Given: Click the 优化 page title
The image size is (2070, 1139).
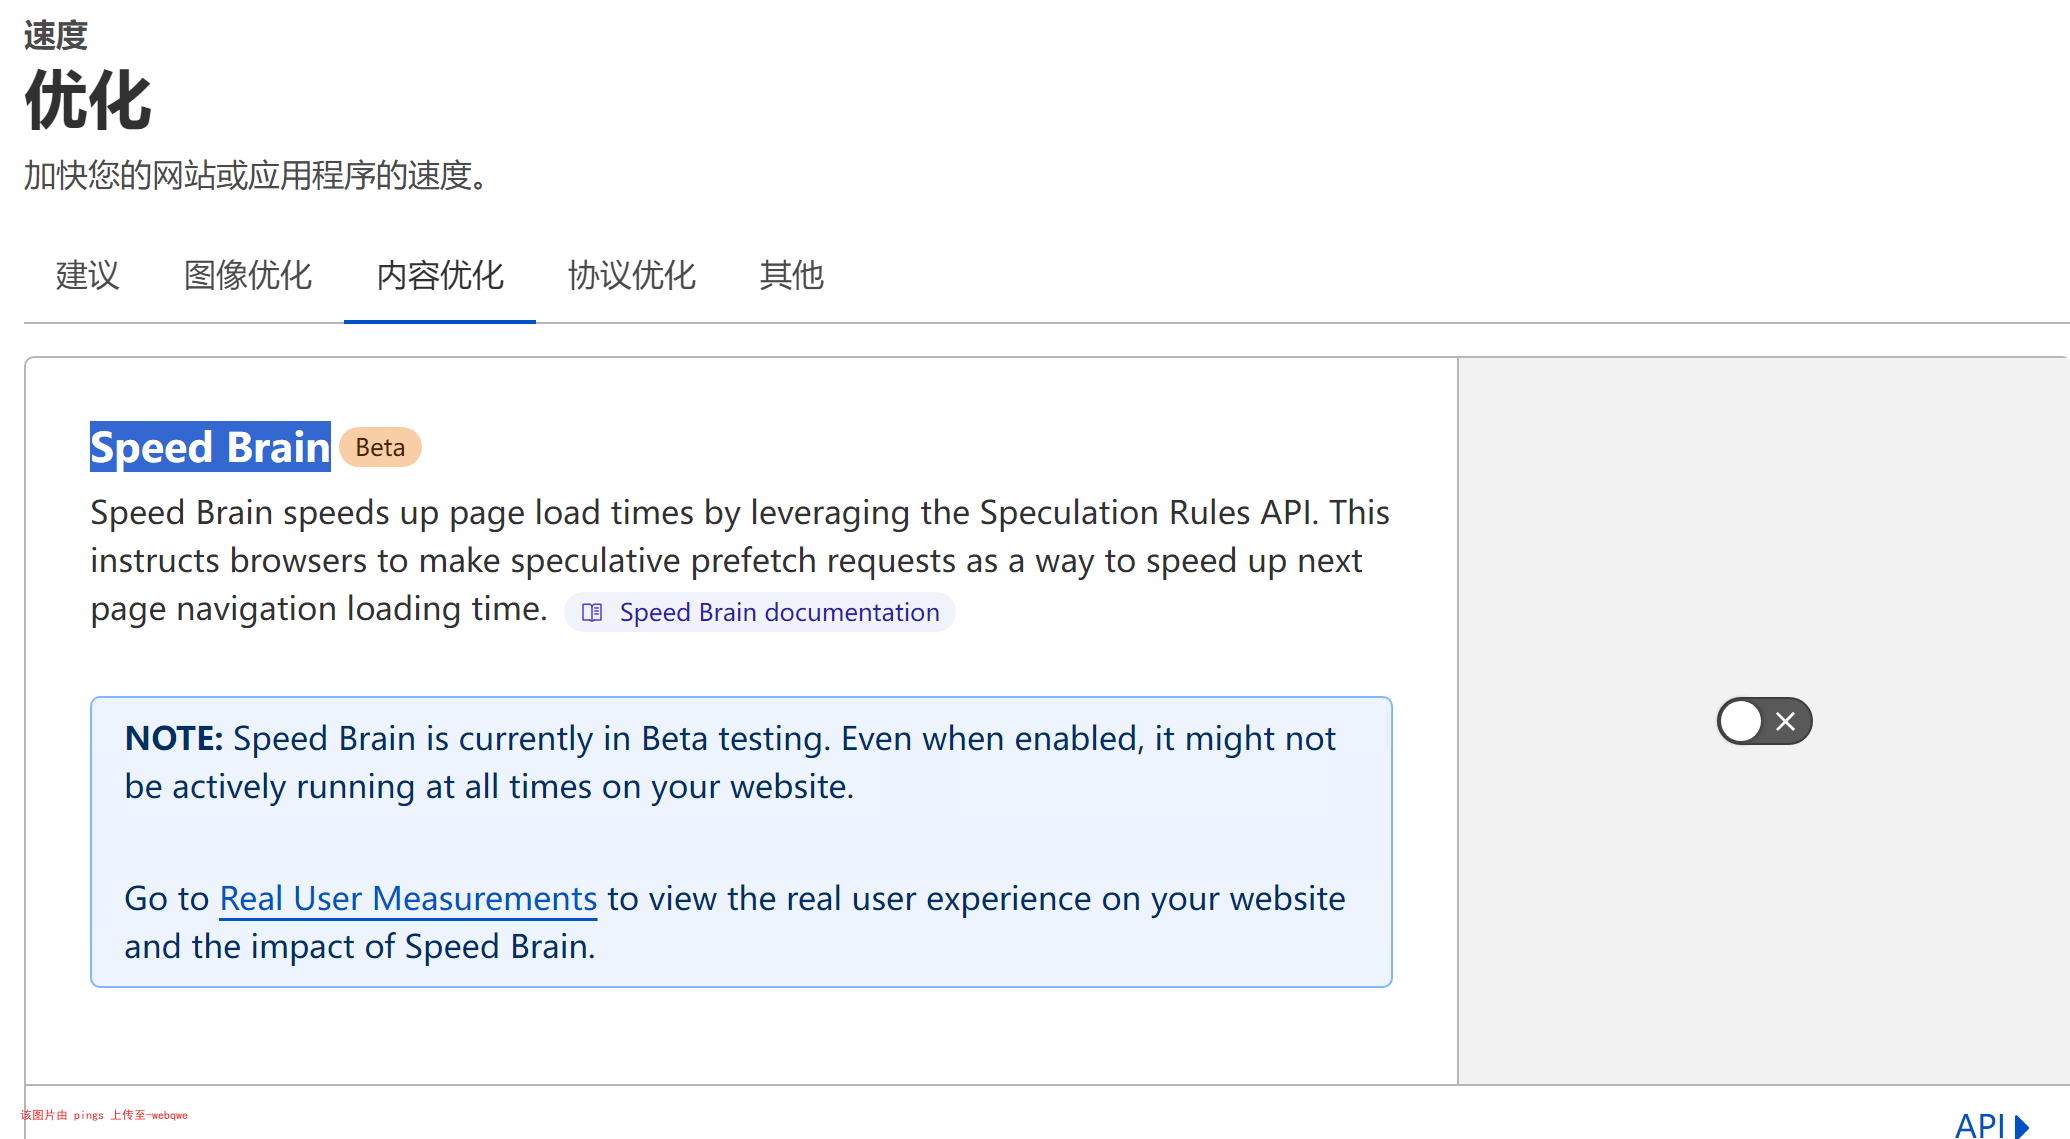Looking at the screenshot, I should [88, 101].
